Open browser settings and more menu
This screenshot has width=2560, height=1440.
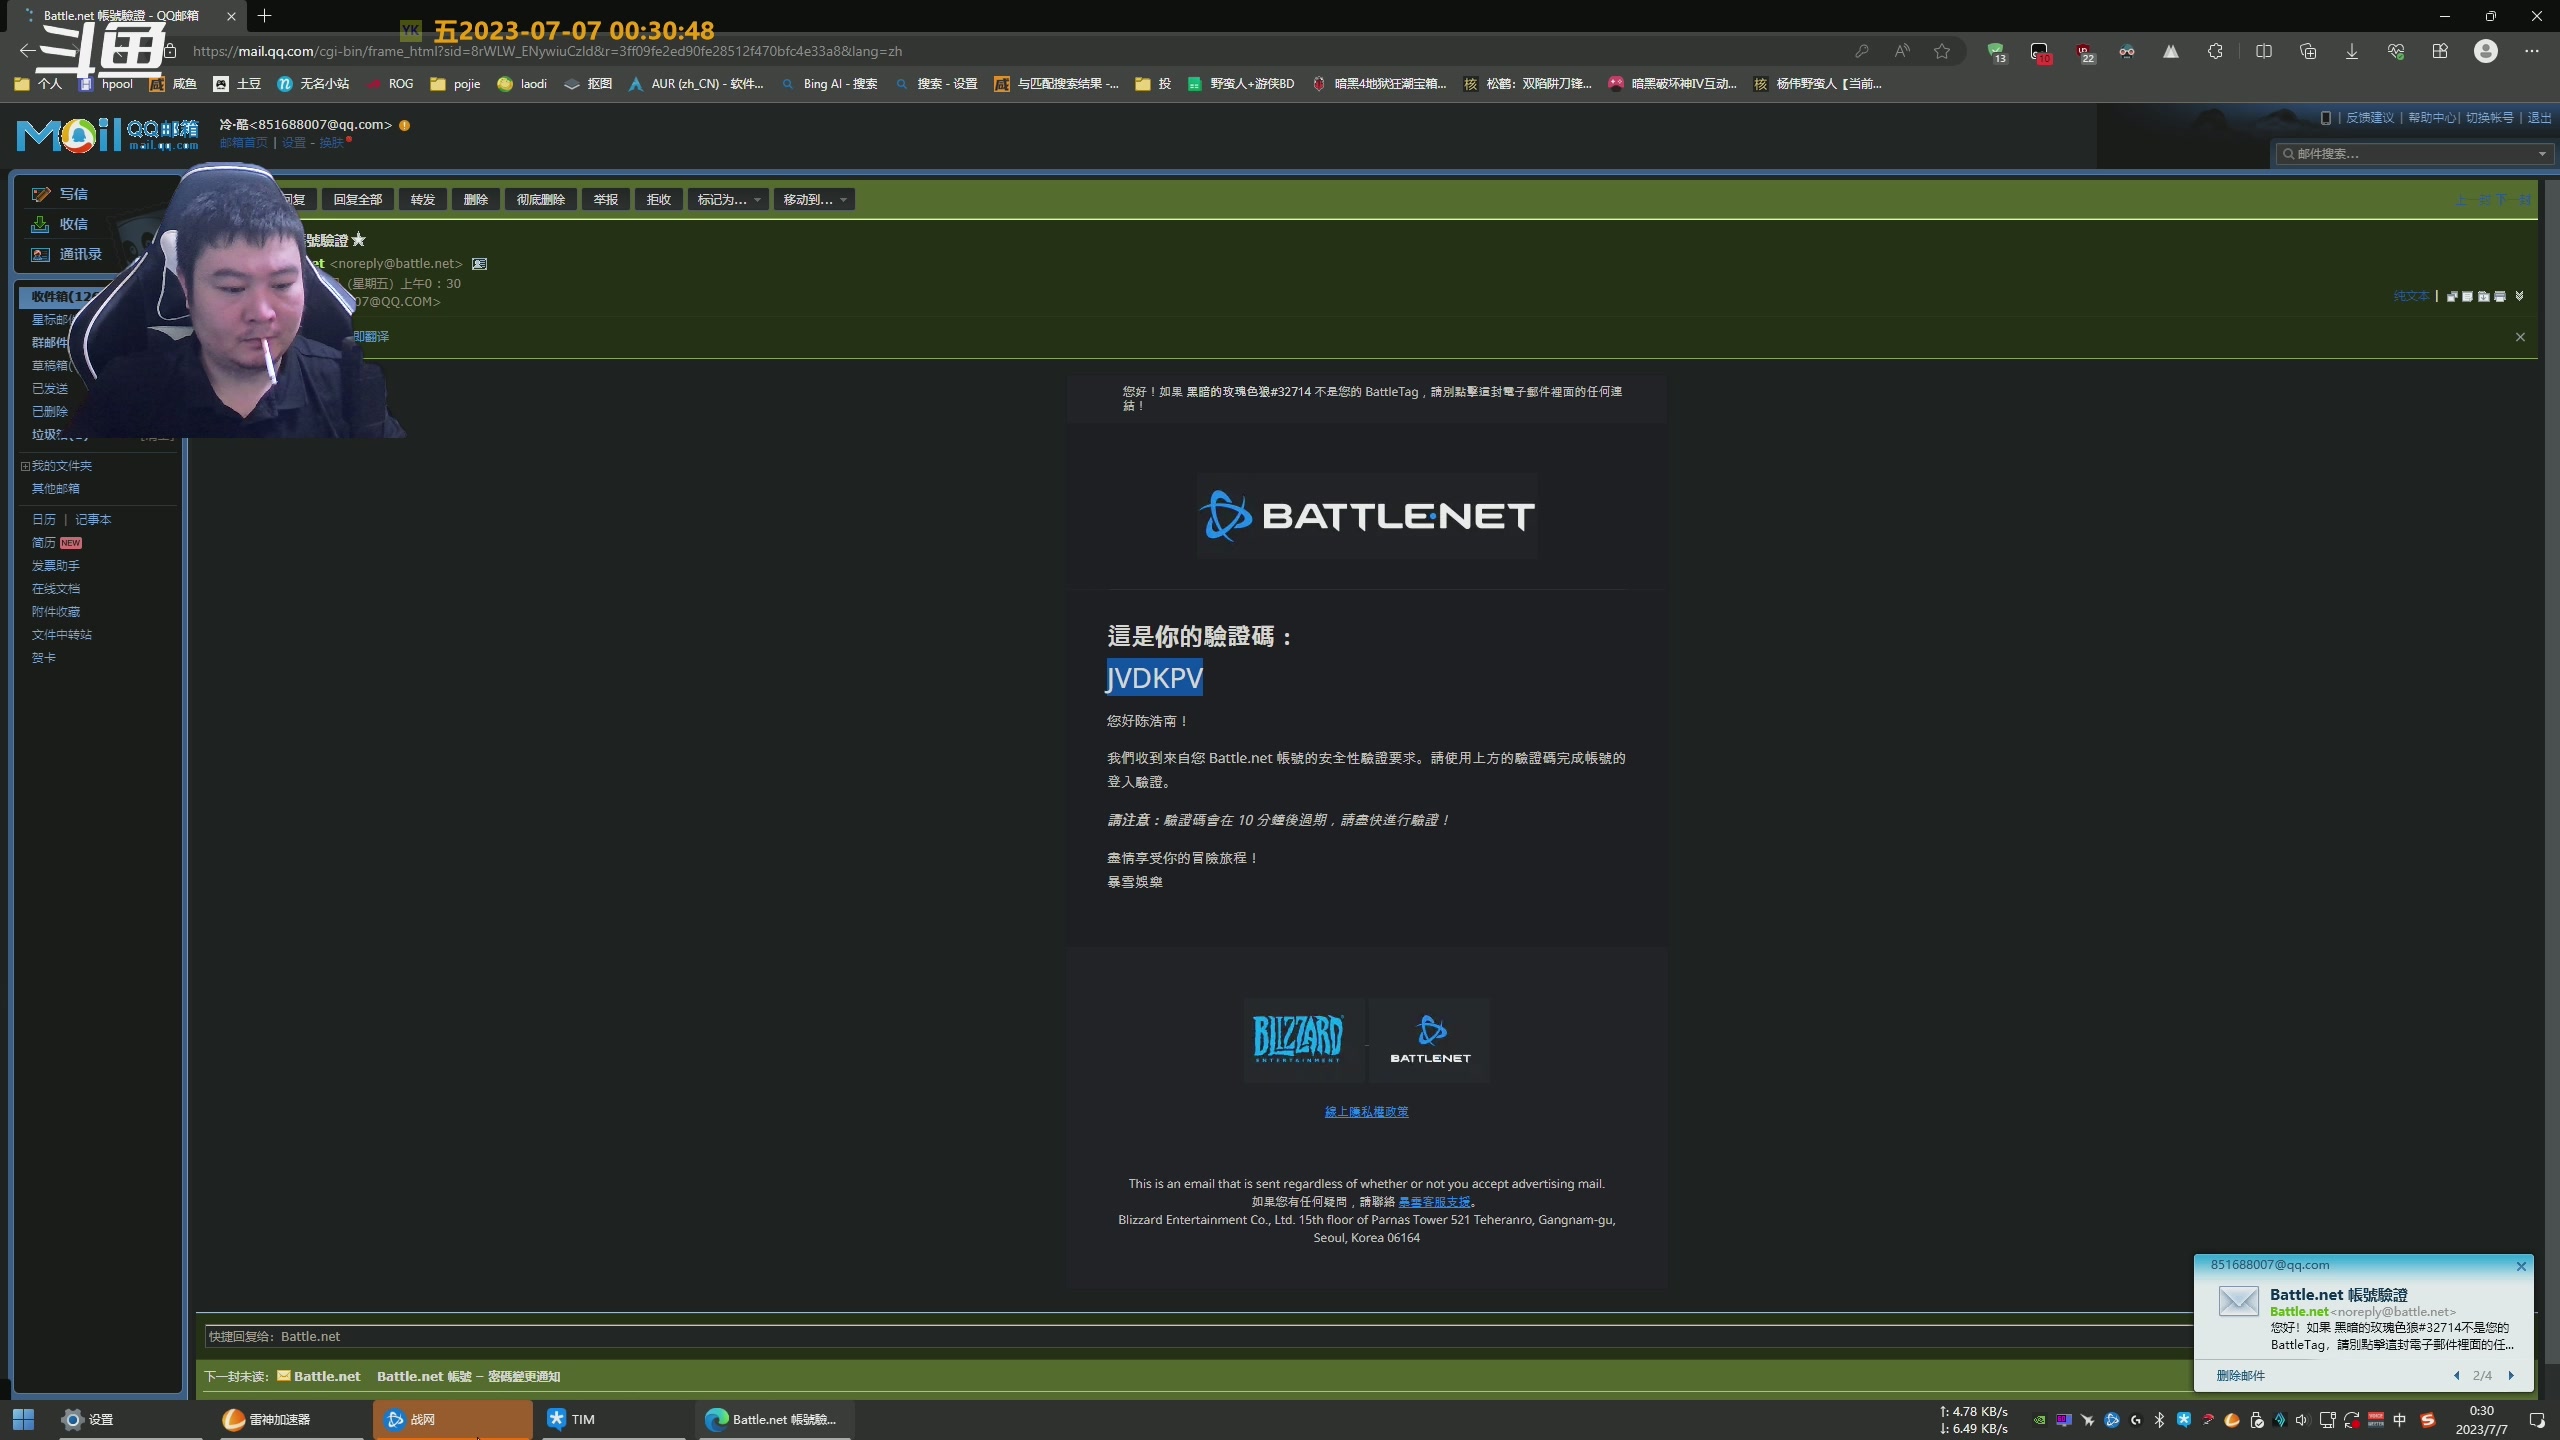[x=2531, y=51]
